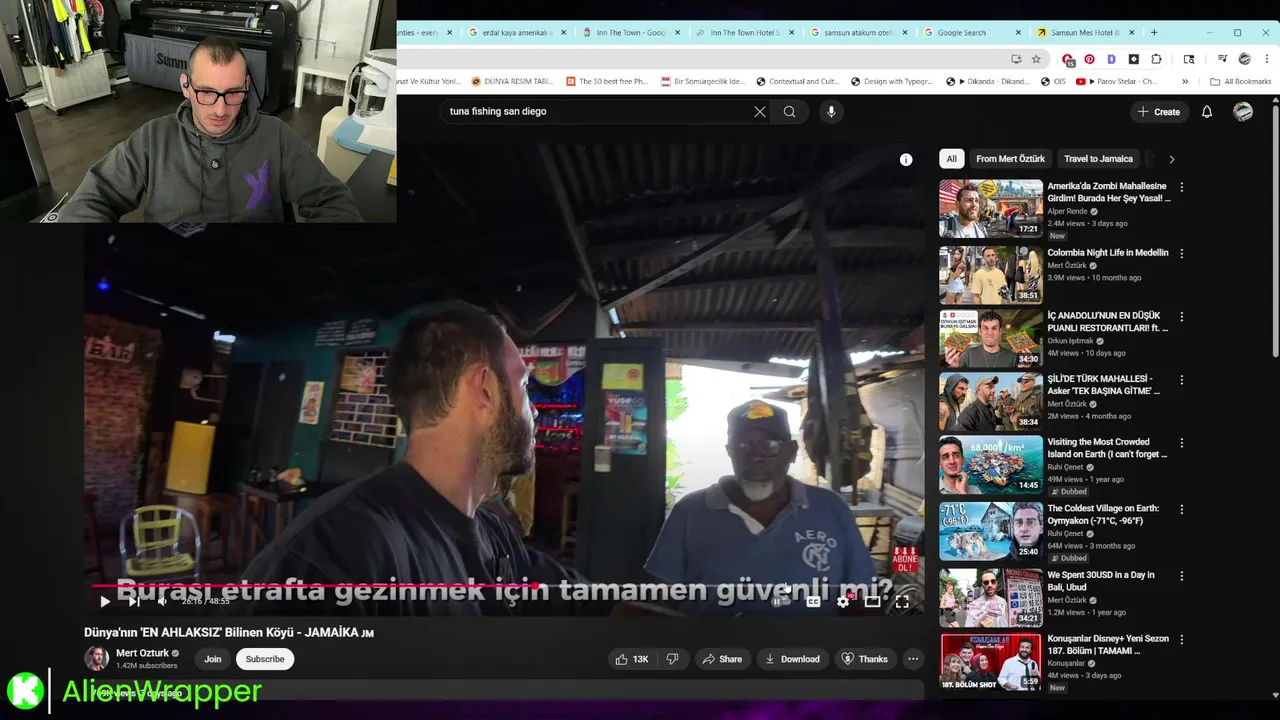Open the Mert Ozturk channel avatar
This screenshot has height=720, width=1280.
coord(96,658)
